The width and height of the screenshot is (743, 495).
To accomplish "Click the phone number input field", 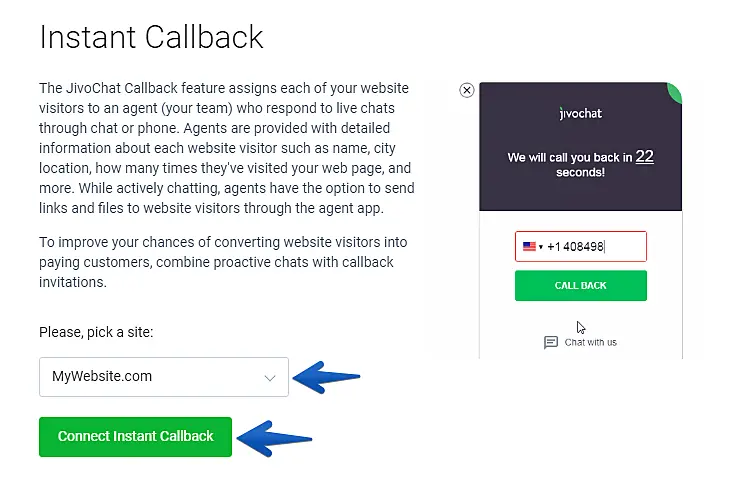I will point(592,246).
